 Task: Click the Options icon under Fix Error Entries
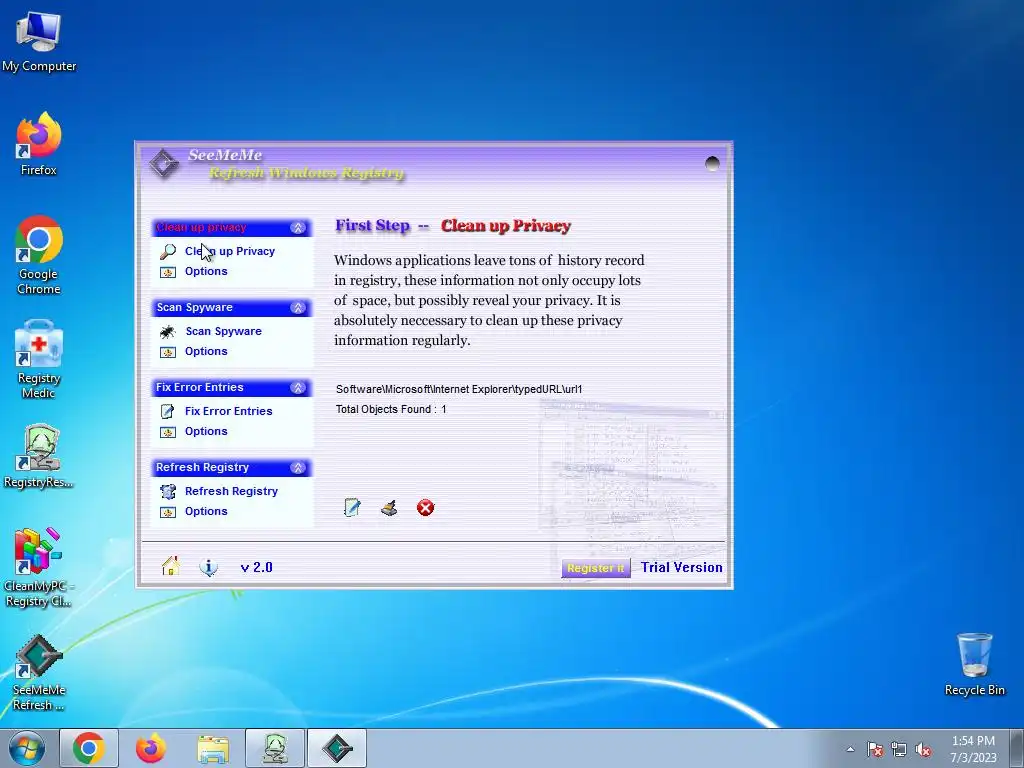[x=168, y=432]
